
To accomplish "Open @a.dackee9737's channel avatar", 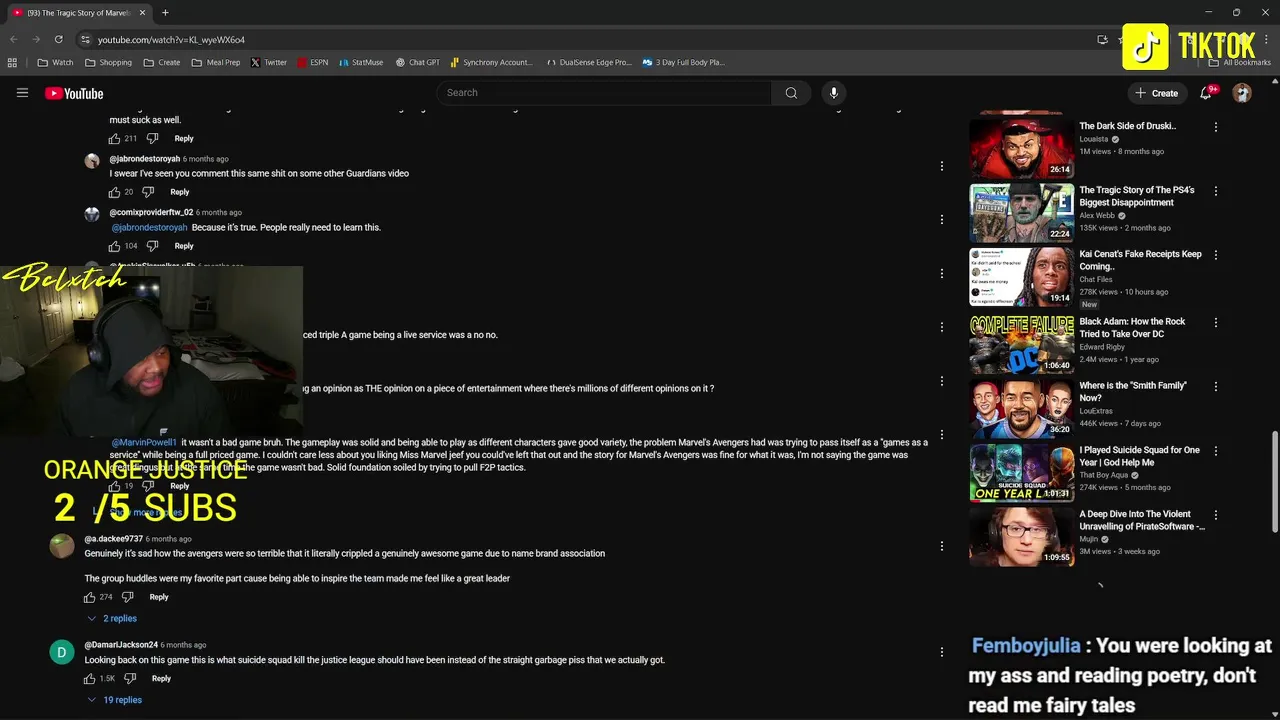I will coord(62,546).
